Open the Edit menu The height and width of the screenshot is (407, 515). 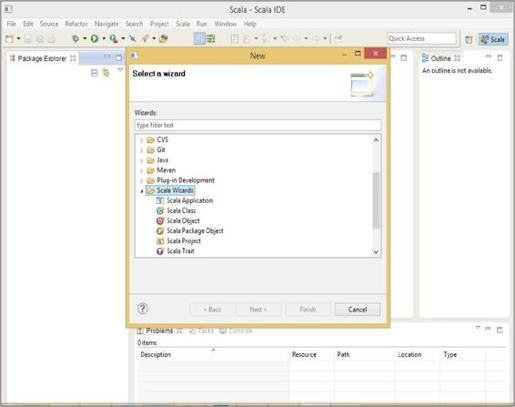pyautogui.click(x=28, y=24)
